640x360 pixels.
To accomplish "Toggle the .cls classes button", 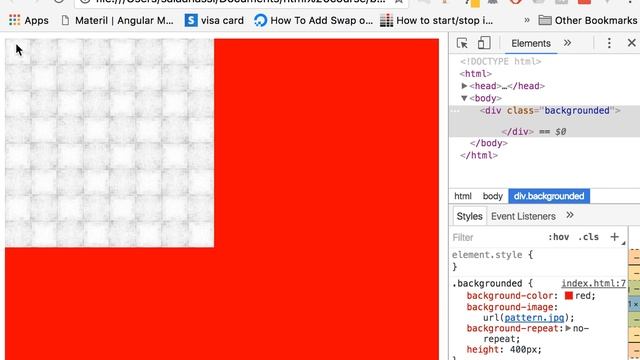I will (x=588, y=237).
